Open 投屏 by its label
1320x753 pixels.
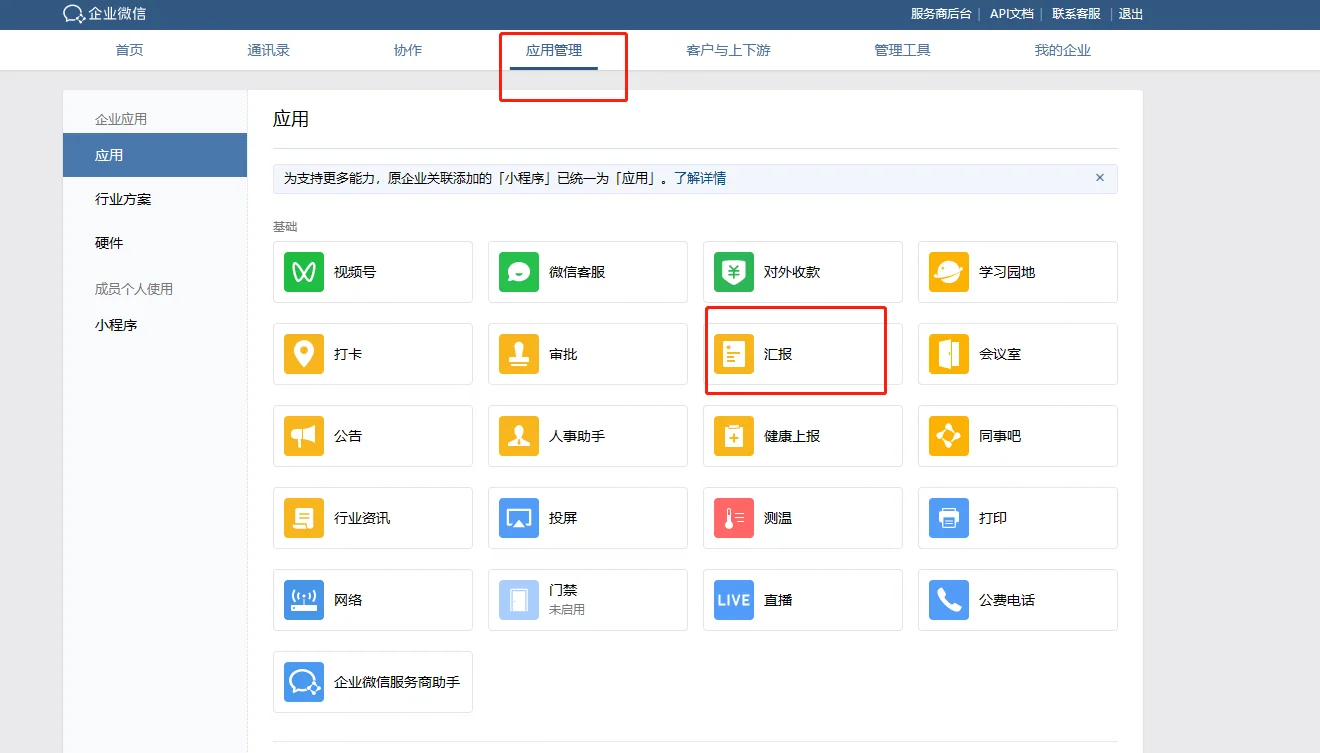point(563,518)
